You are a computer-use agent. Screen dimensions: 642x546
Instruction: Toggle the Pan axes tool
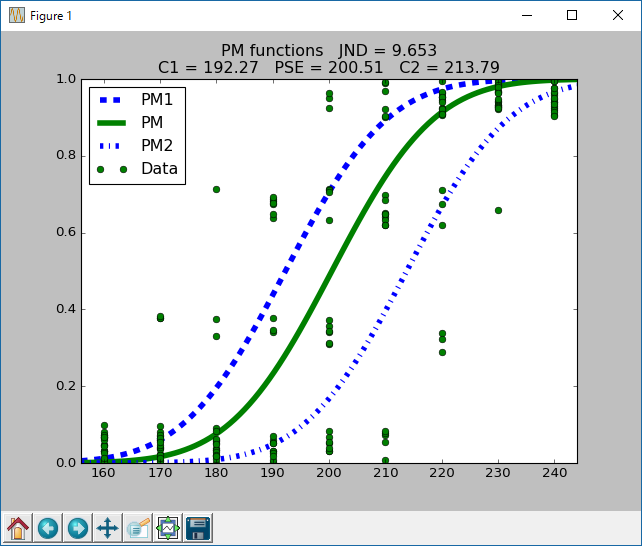[107, 527]
